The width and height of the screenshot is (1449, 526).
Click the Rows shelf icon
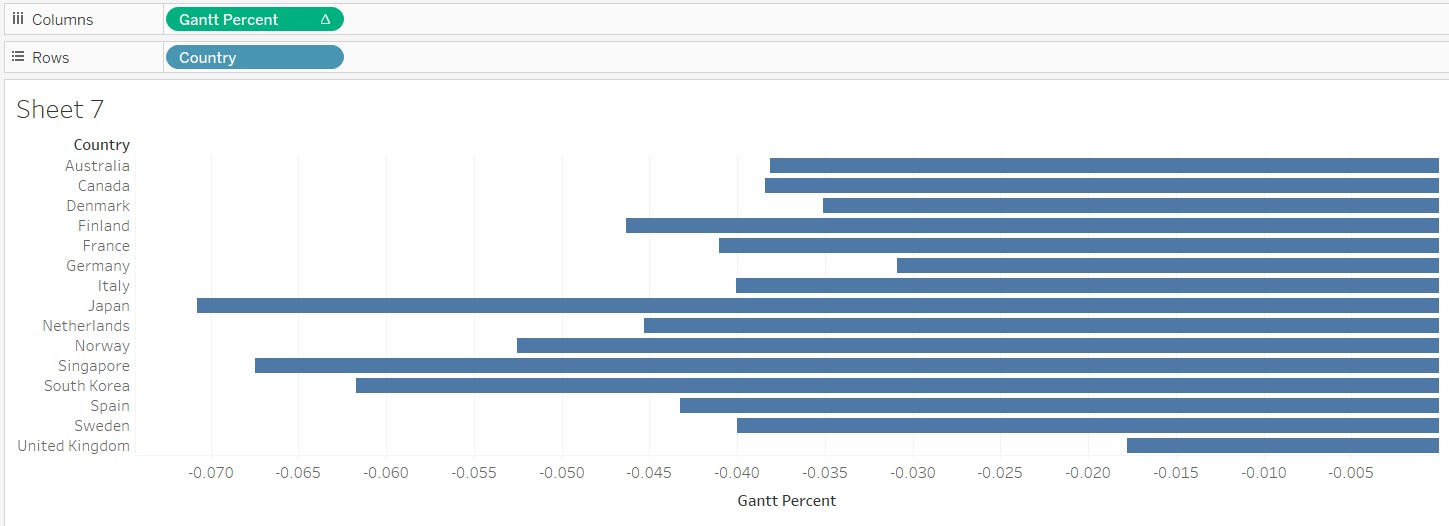(x=17, y=57)
